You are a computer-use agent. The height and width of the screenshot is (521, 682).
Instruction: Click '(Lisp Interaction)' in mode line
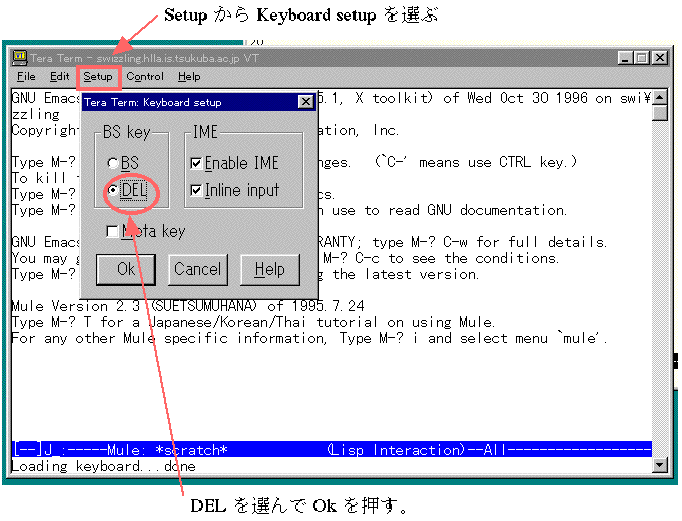coord(396,450)
